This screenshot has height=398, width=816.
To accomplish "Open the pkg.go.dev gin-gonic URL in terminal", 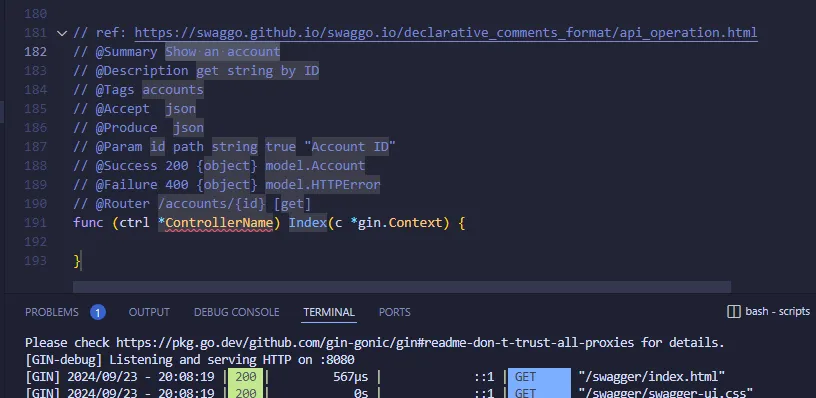I will coord(375,343).
